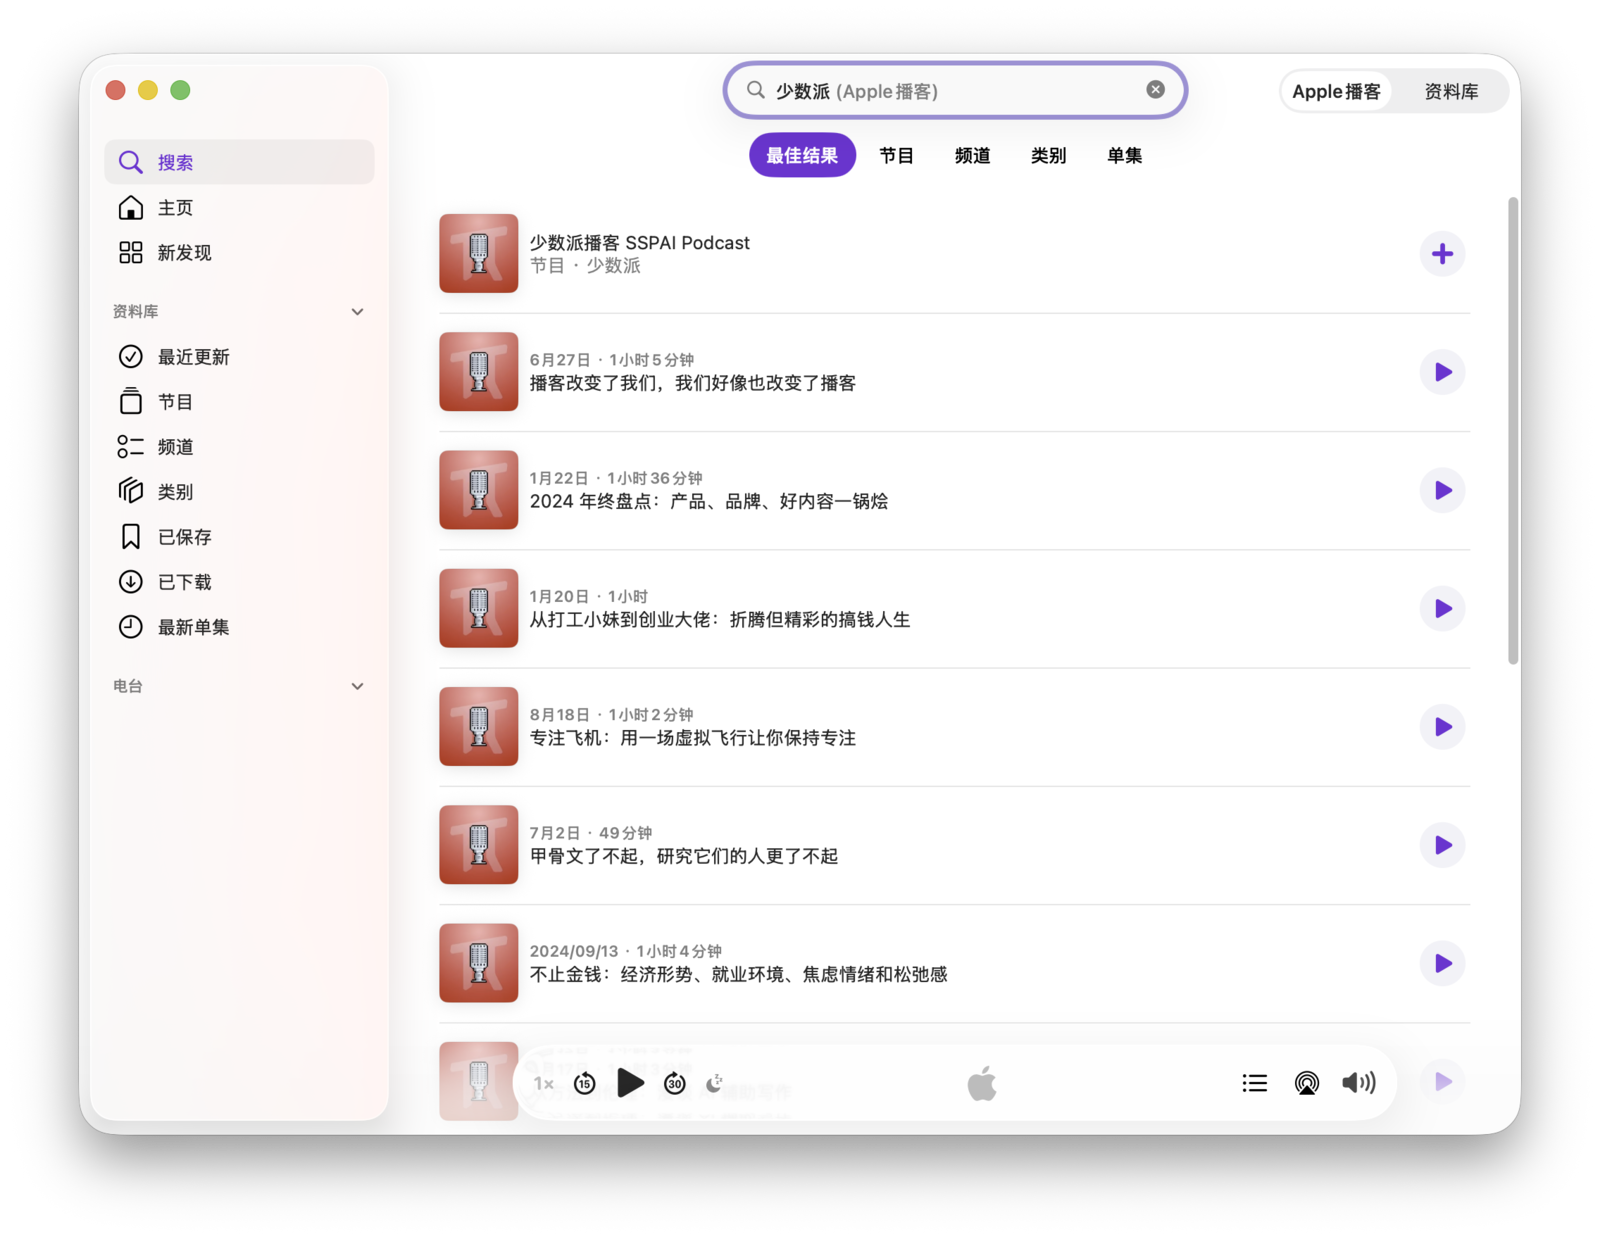Open 已下载 in the sidebar
Viewport: 1600px width, 1239px height.
[x=185, y=582]
